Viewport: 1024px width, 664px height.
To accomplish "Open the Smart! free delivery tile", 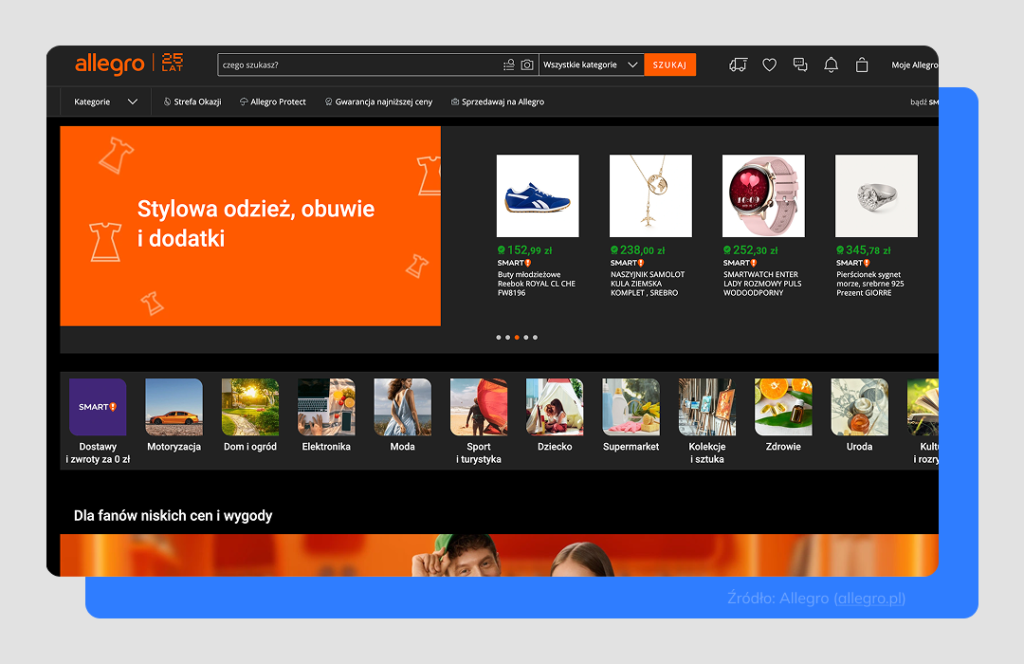I will (98, 408).
